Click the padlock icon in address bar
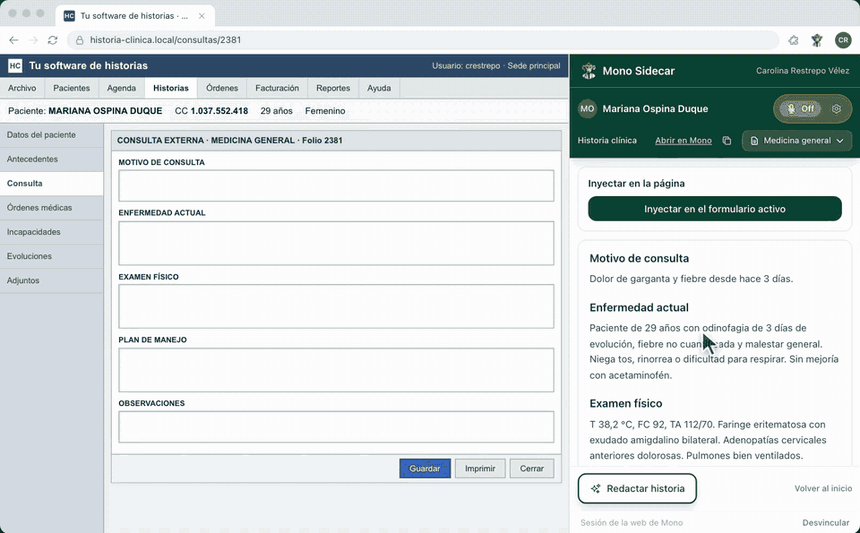860x533 pixels. point(80,40)
